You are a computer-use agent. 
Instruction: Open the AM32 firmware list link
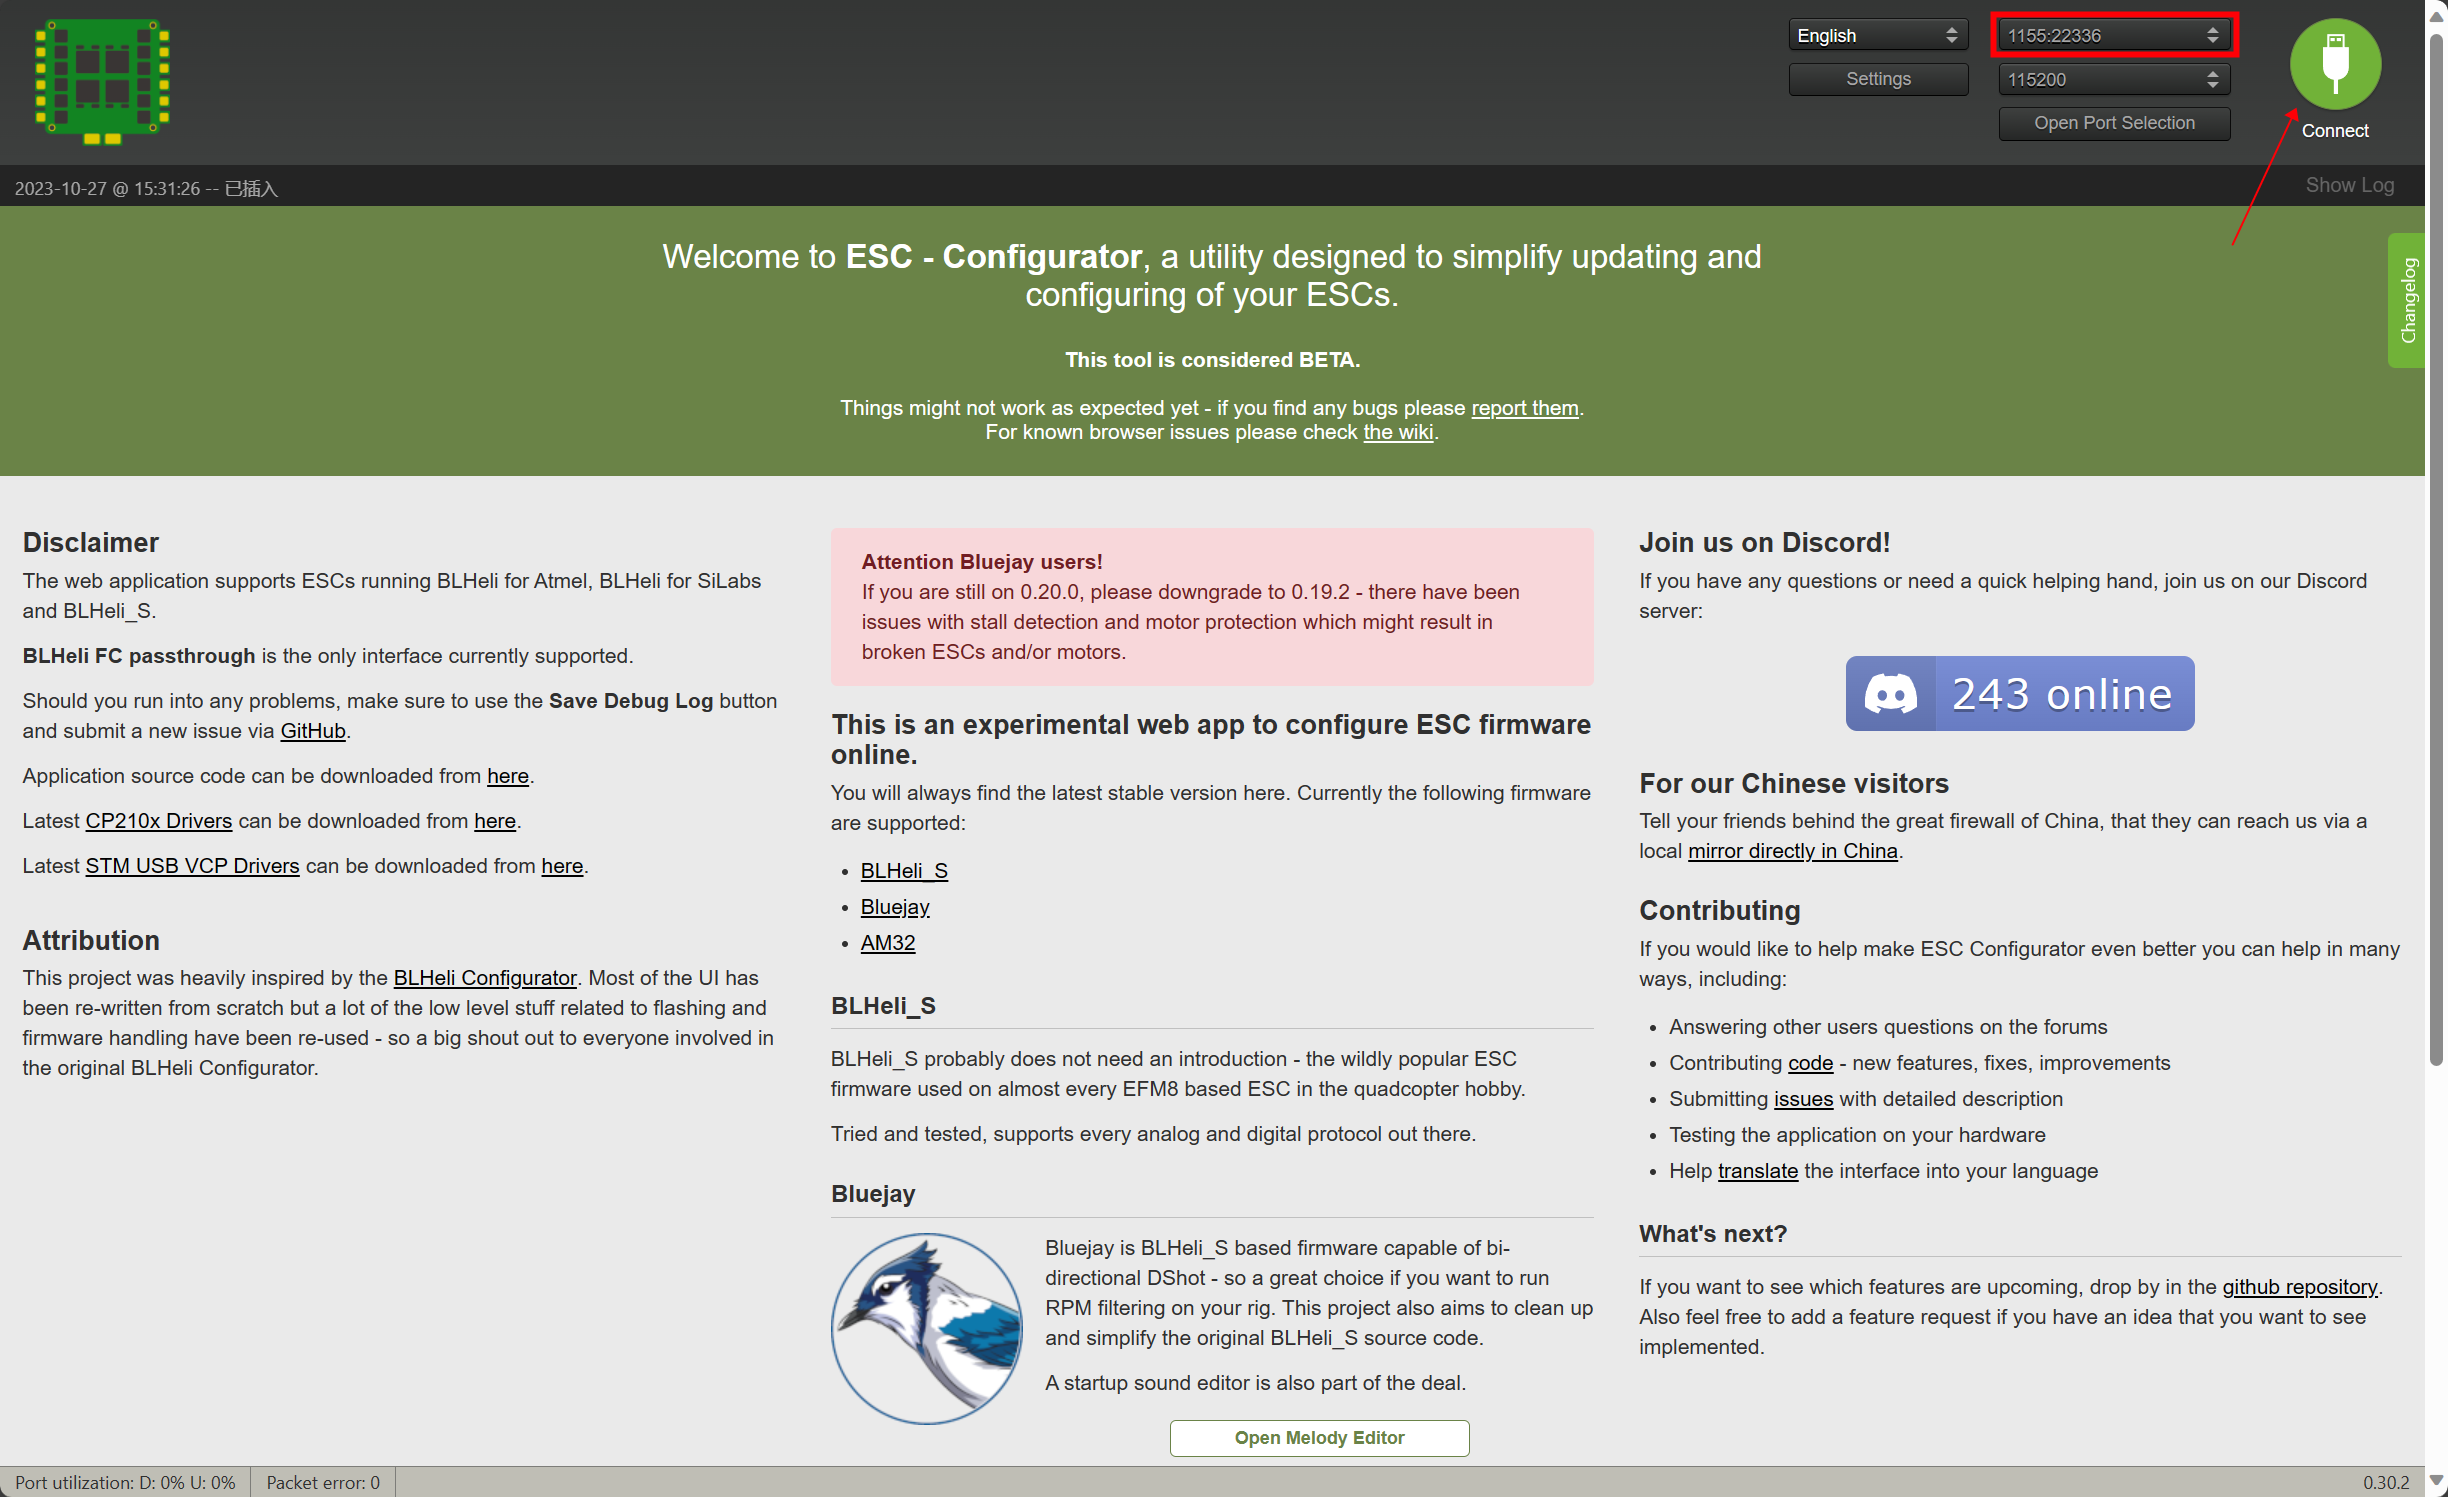(887, 943)
